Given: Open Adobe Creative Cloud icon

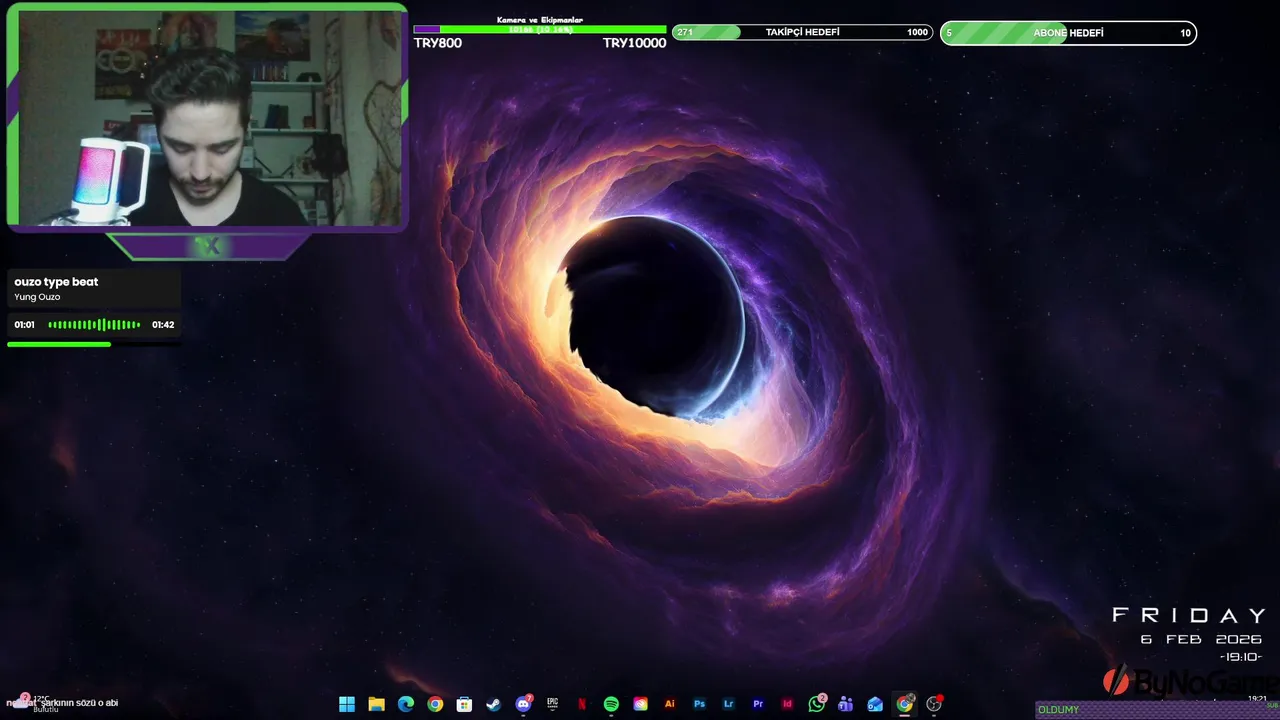Looking at the screenshot, I should tap(640, 704).
